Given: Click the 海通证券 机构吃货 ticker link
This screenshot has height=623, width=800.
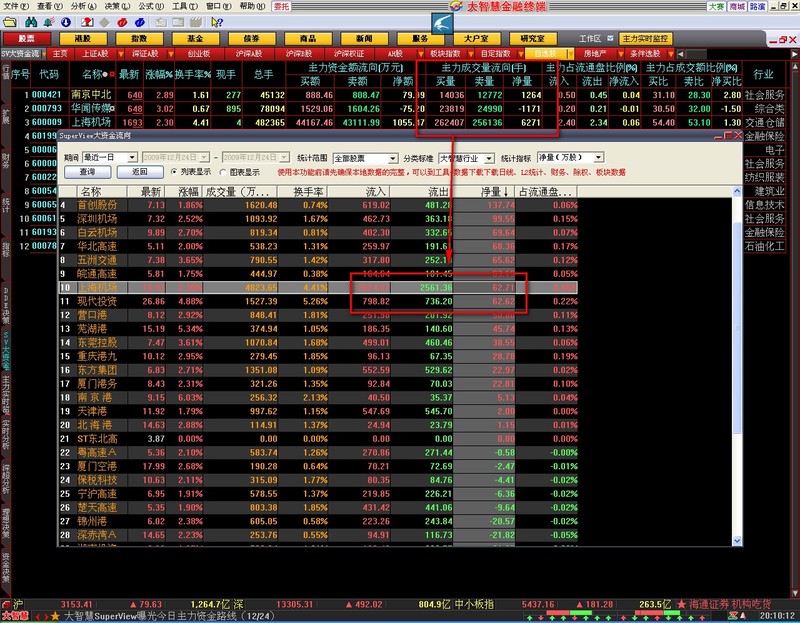Looking at the screenshot, I should tap(730, 604).
